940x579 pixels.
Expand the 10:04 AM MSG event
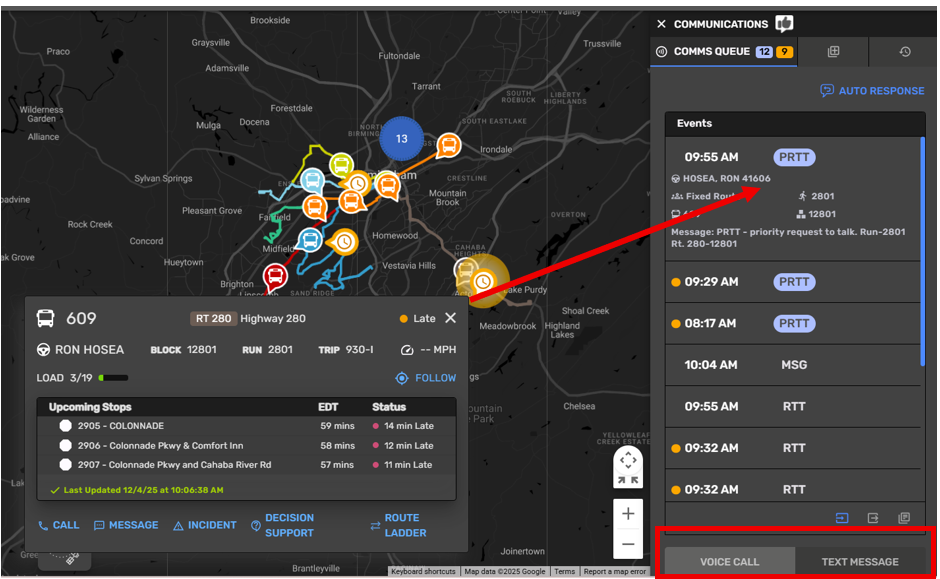pyautogui.click(x=793, y=366)
